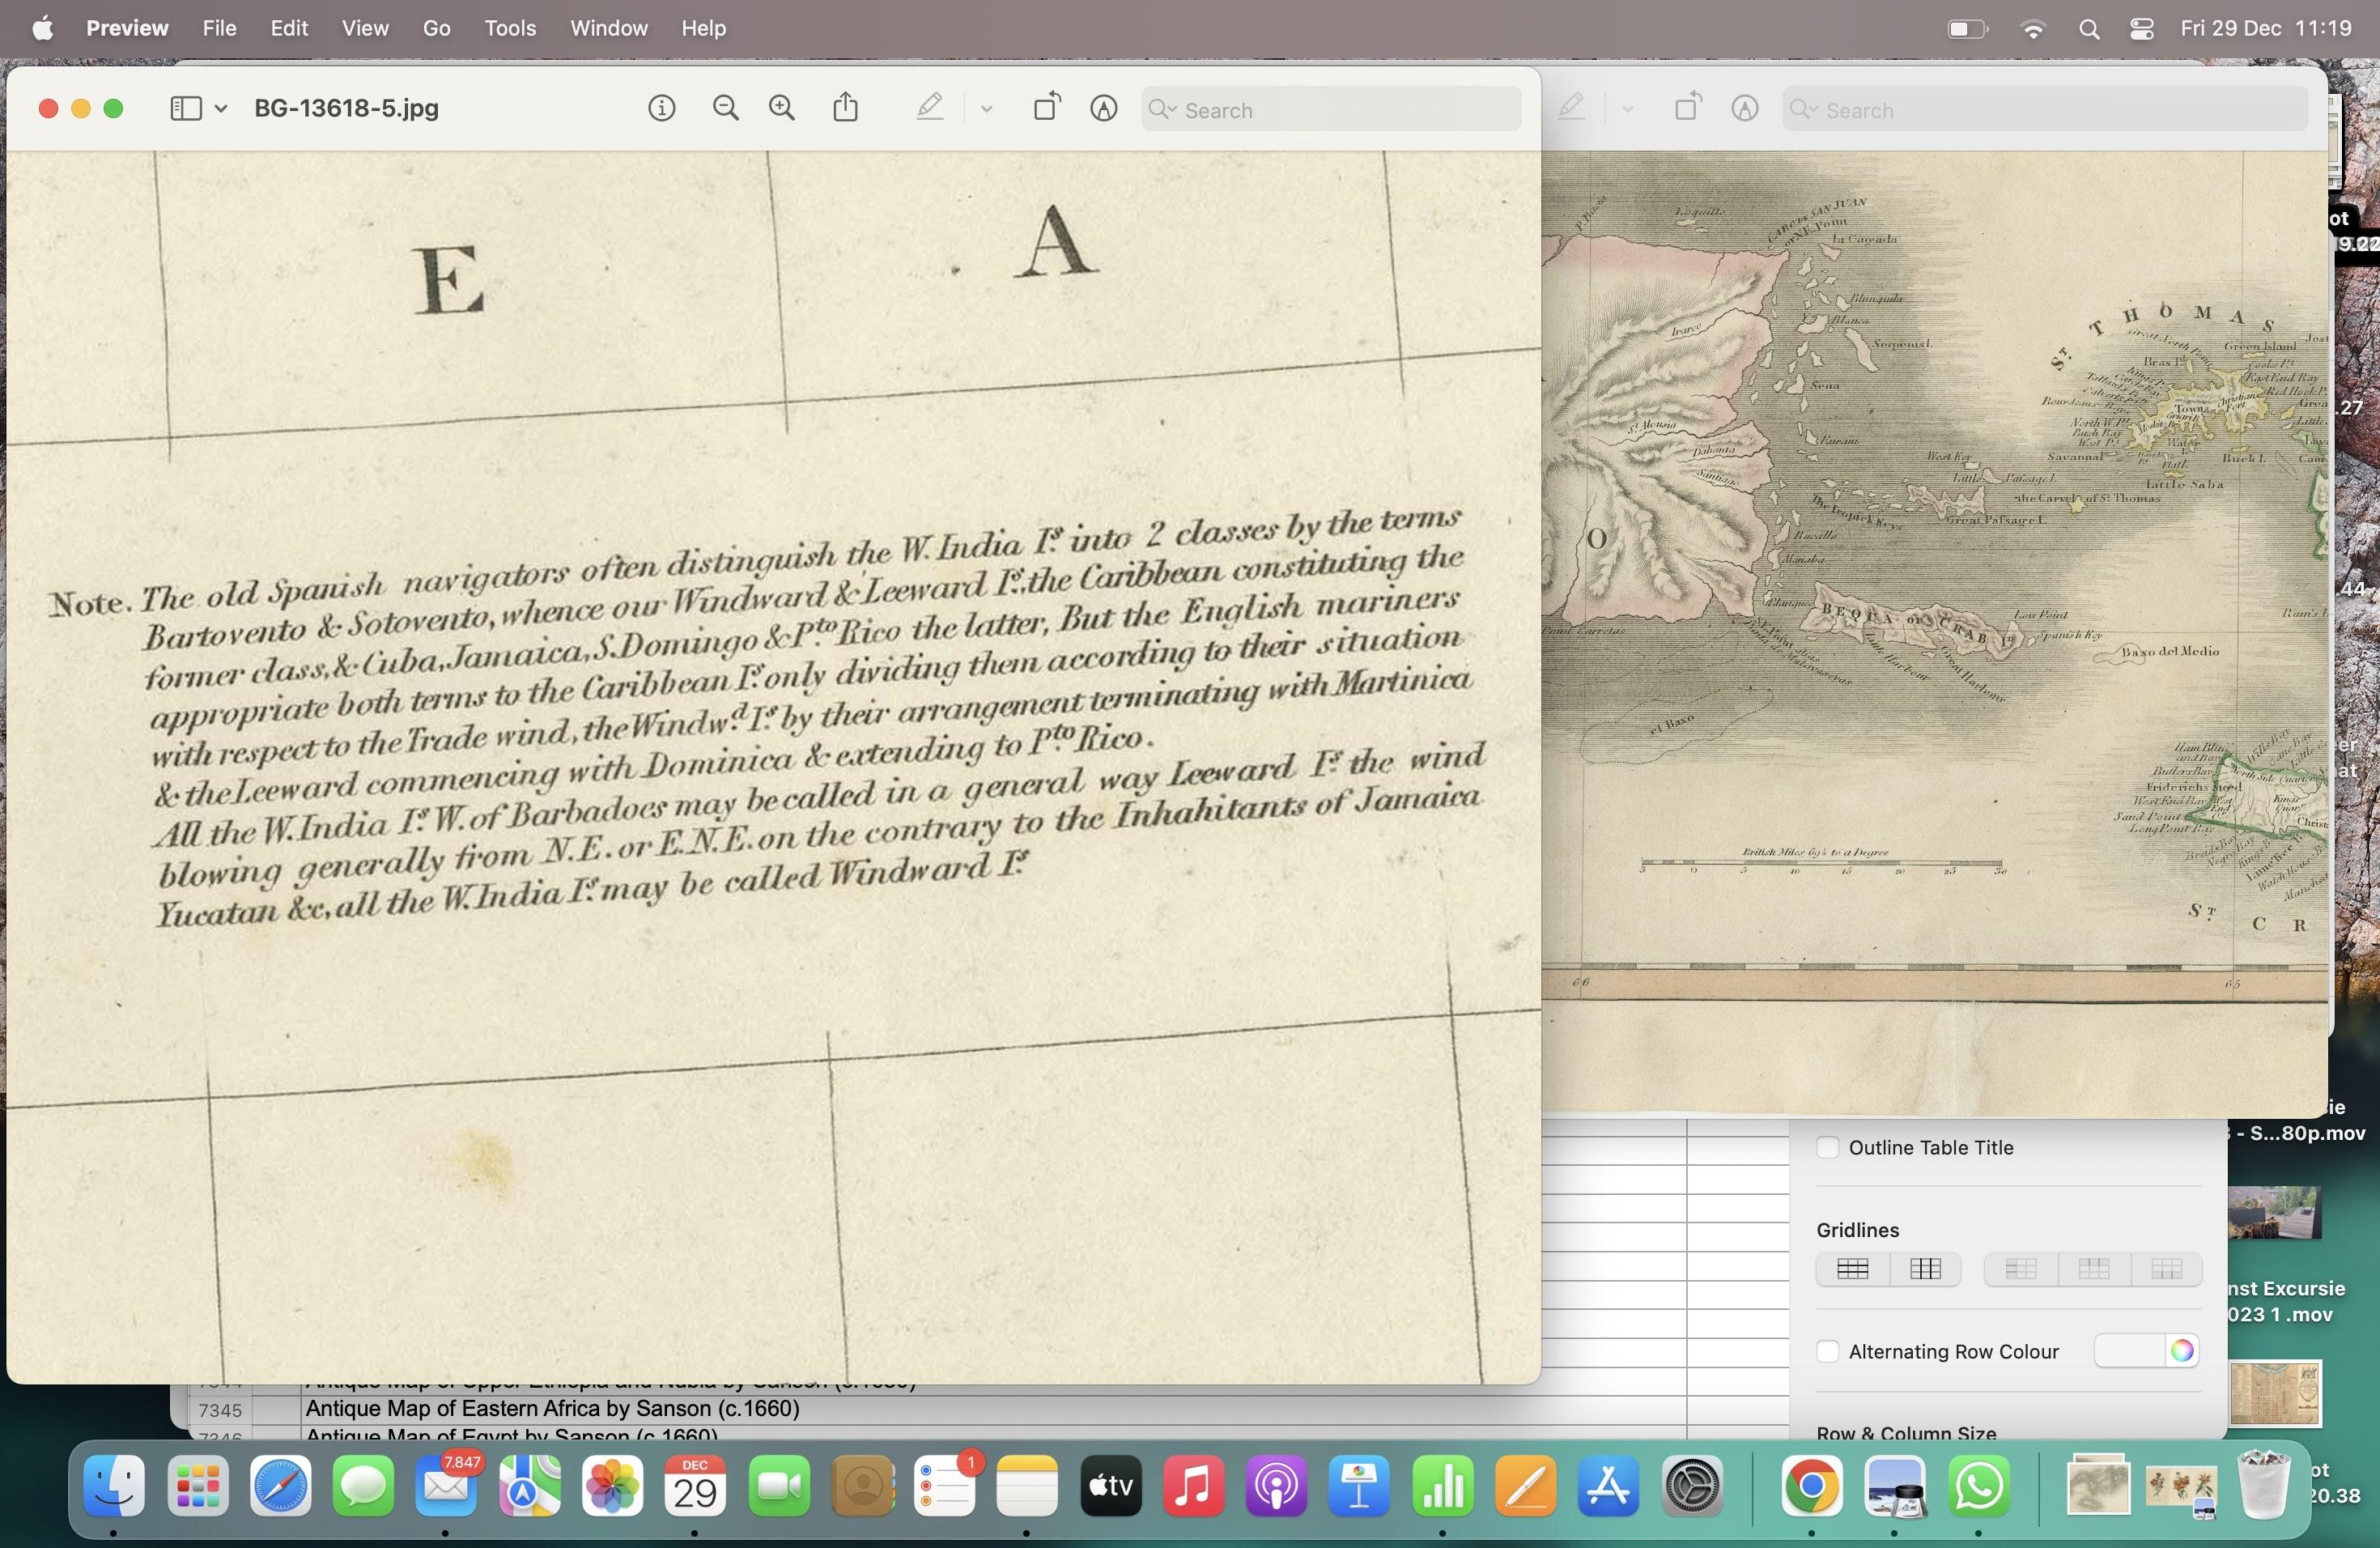Open Maps from the Dock

(x=529, y=1486)
